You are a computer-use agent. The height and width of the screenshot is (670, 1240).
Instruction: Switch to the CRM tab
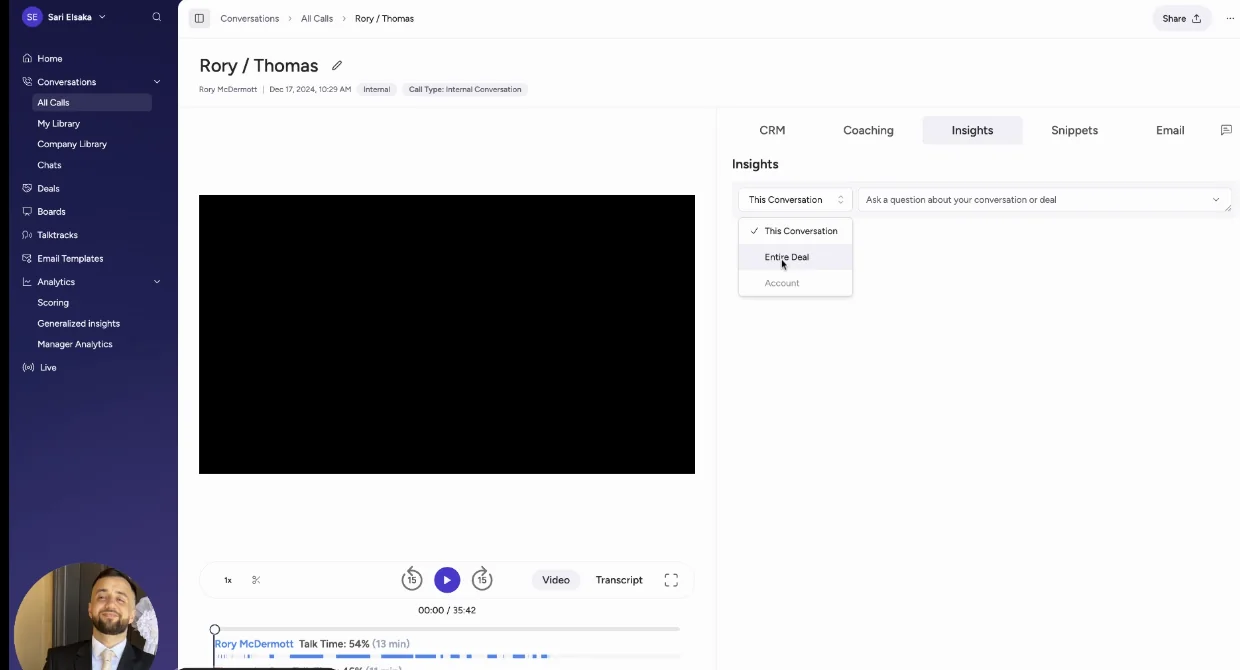pyautogui.click(x=772, y=130)
